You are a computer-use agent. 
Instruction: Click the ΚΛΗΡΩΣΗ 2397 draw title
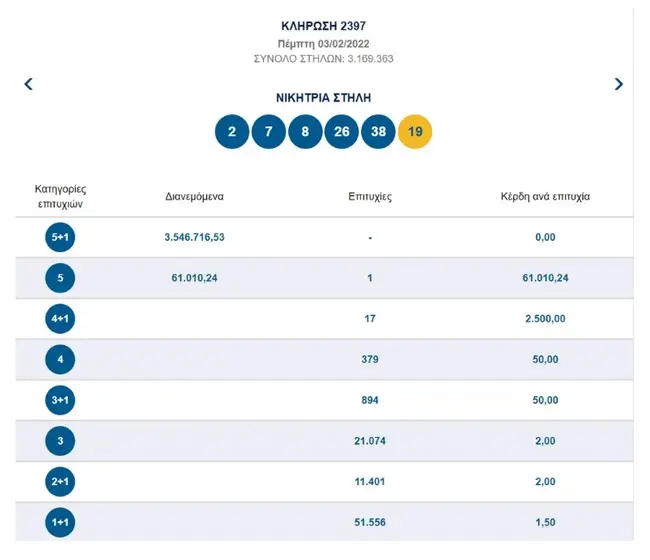(324, 24)
